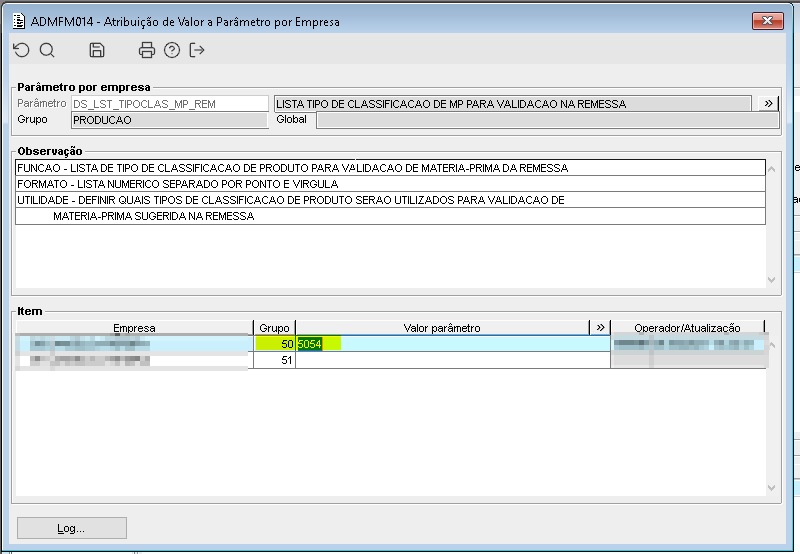Print with the printer icon
Screen dimensions: 800x554
point(147,50)
